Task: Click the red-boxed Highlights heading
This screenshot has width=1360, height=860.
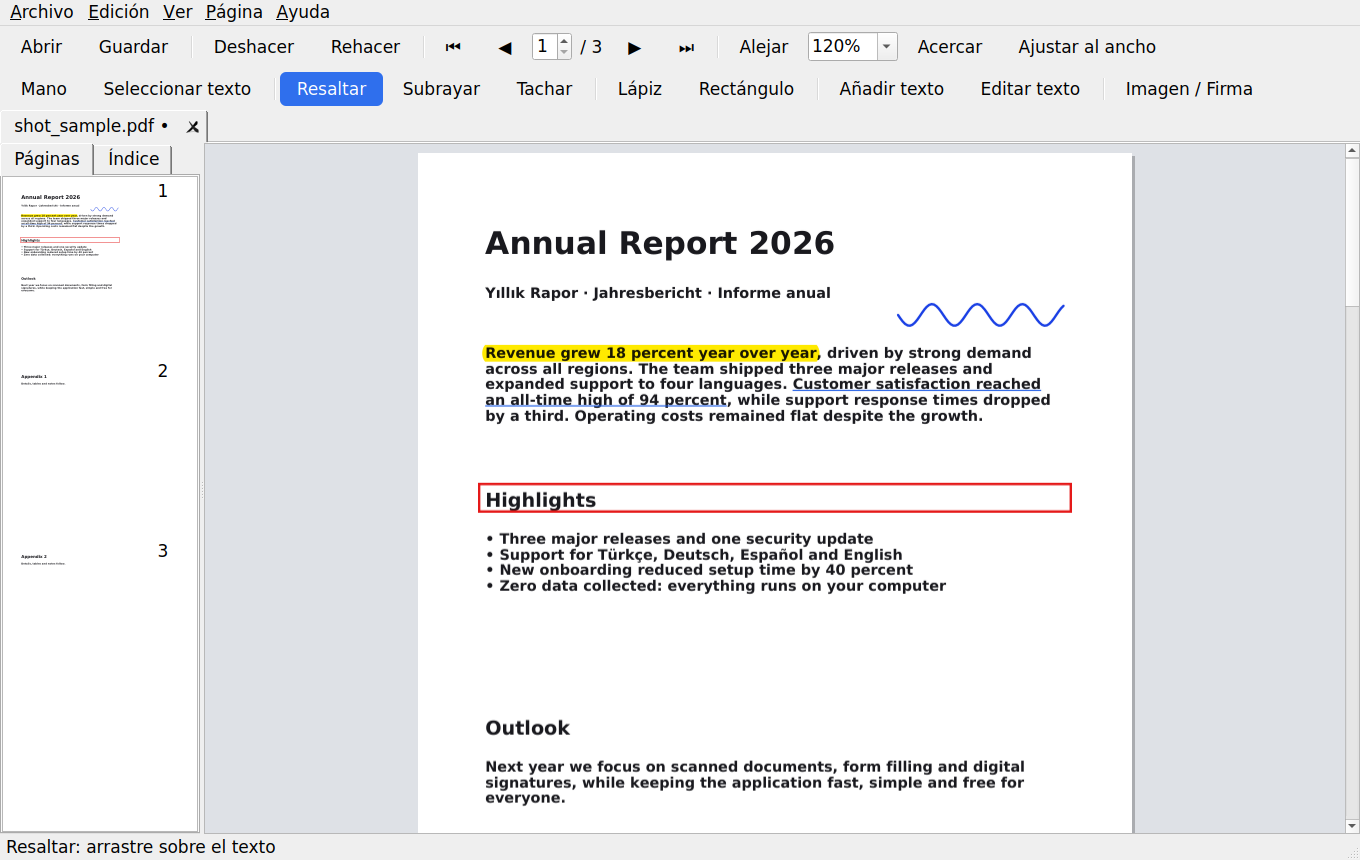Action: (x=775, y=498)
